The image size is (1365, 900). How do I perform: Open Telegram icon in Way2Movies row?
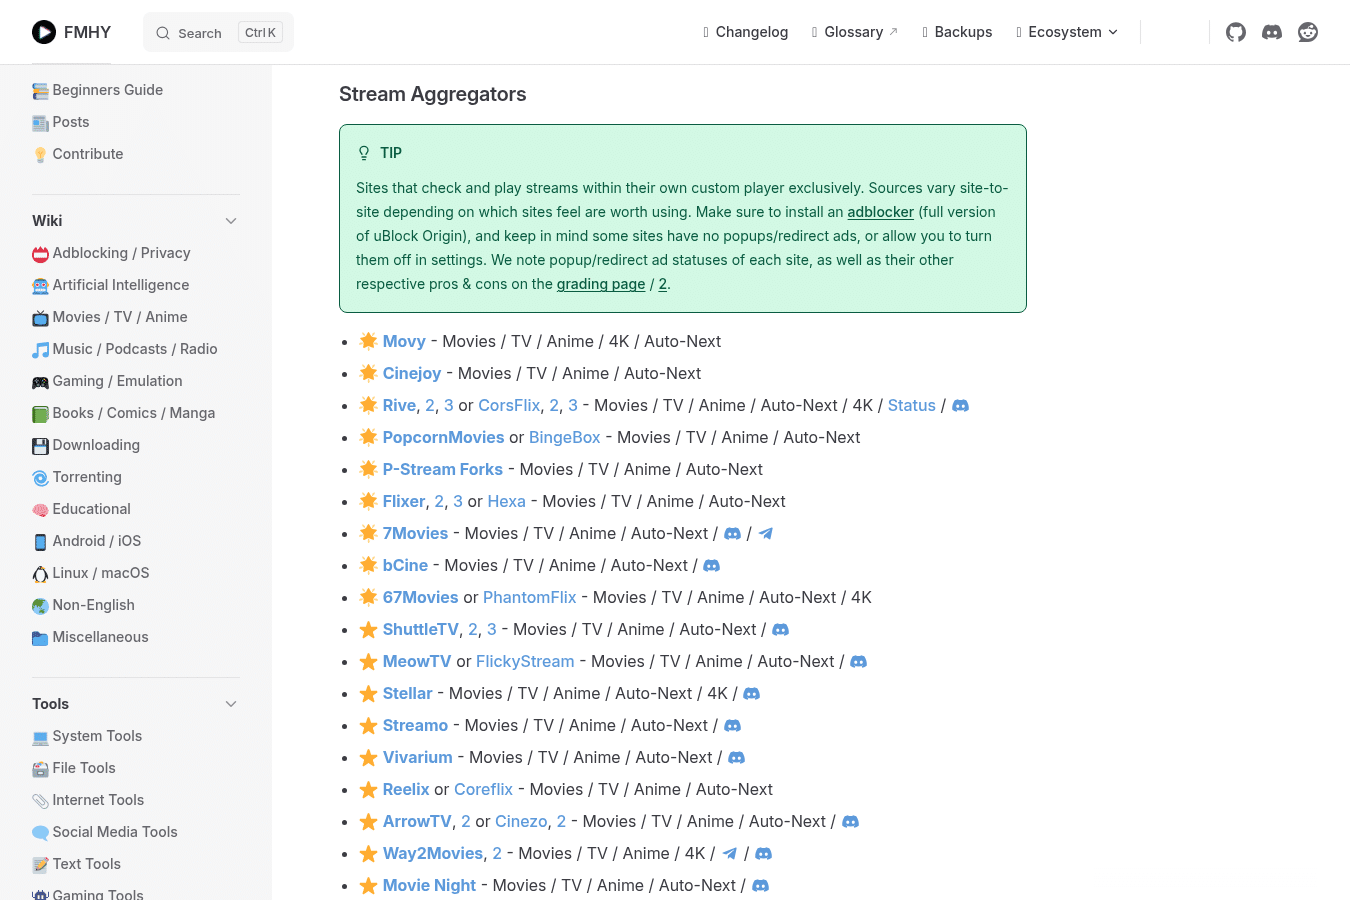point(730,854)
